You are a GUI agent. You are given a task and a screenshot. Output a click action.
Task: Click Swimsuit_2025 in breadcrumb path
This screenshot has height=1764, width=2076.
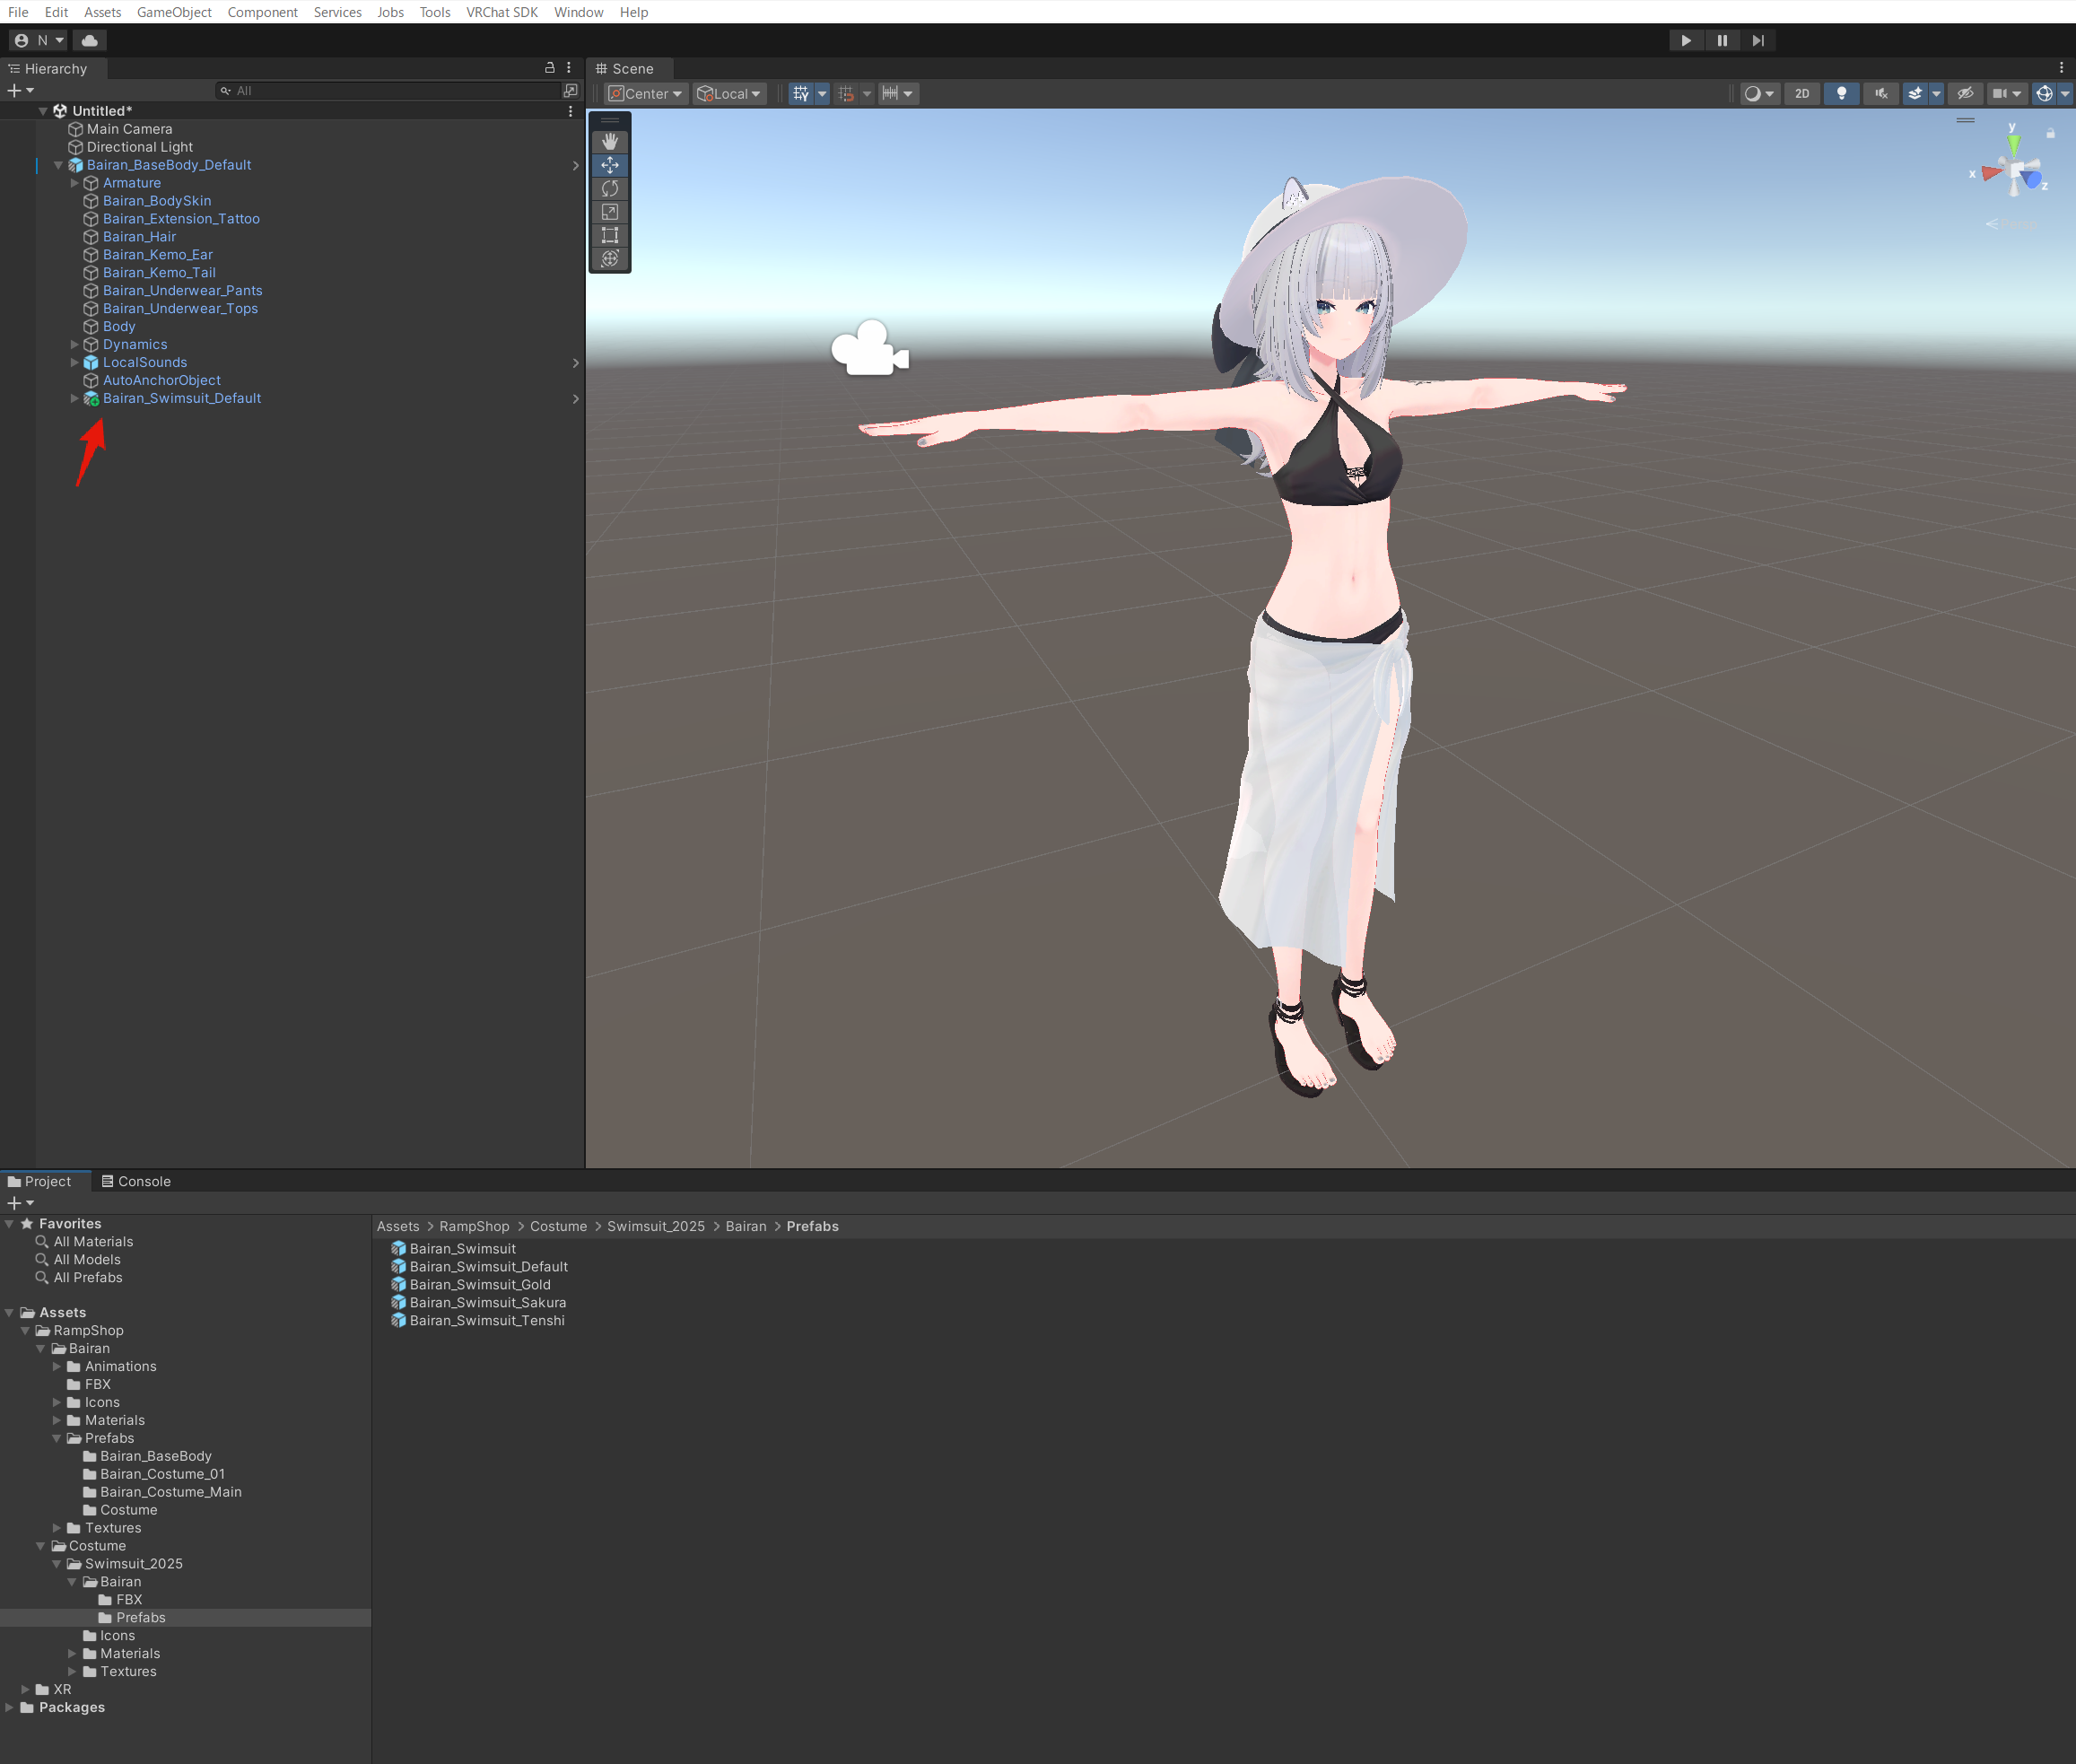656,1227
